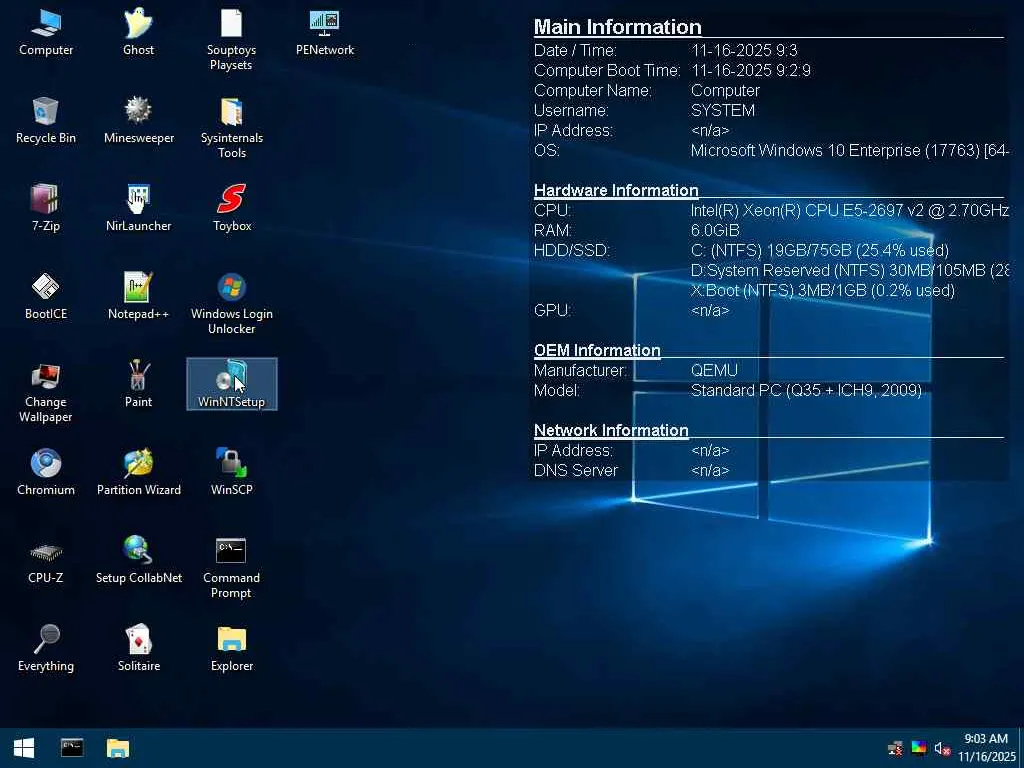1024x768 pixels.
Task: Launch BootICE utility icon
Action: [46, 296]
